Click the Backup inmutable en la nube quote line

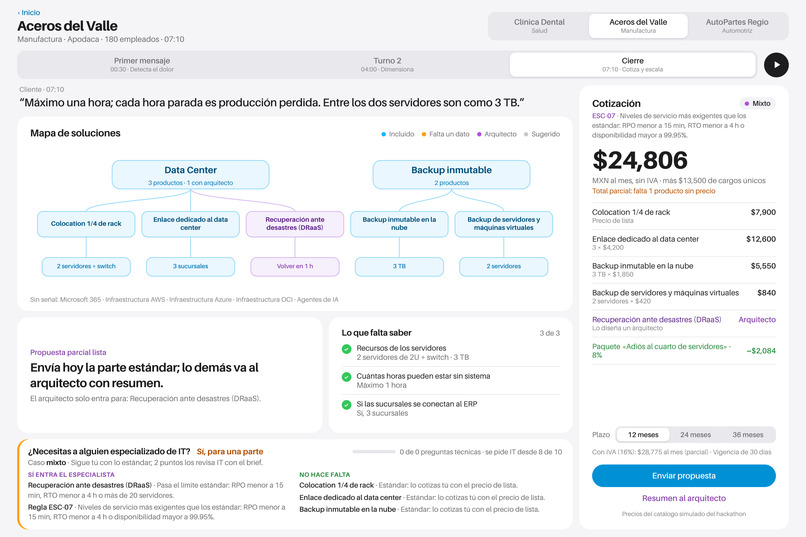tap(684, 270)
